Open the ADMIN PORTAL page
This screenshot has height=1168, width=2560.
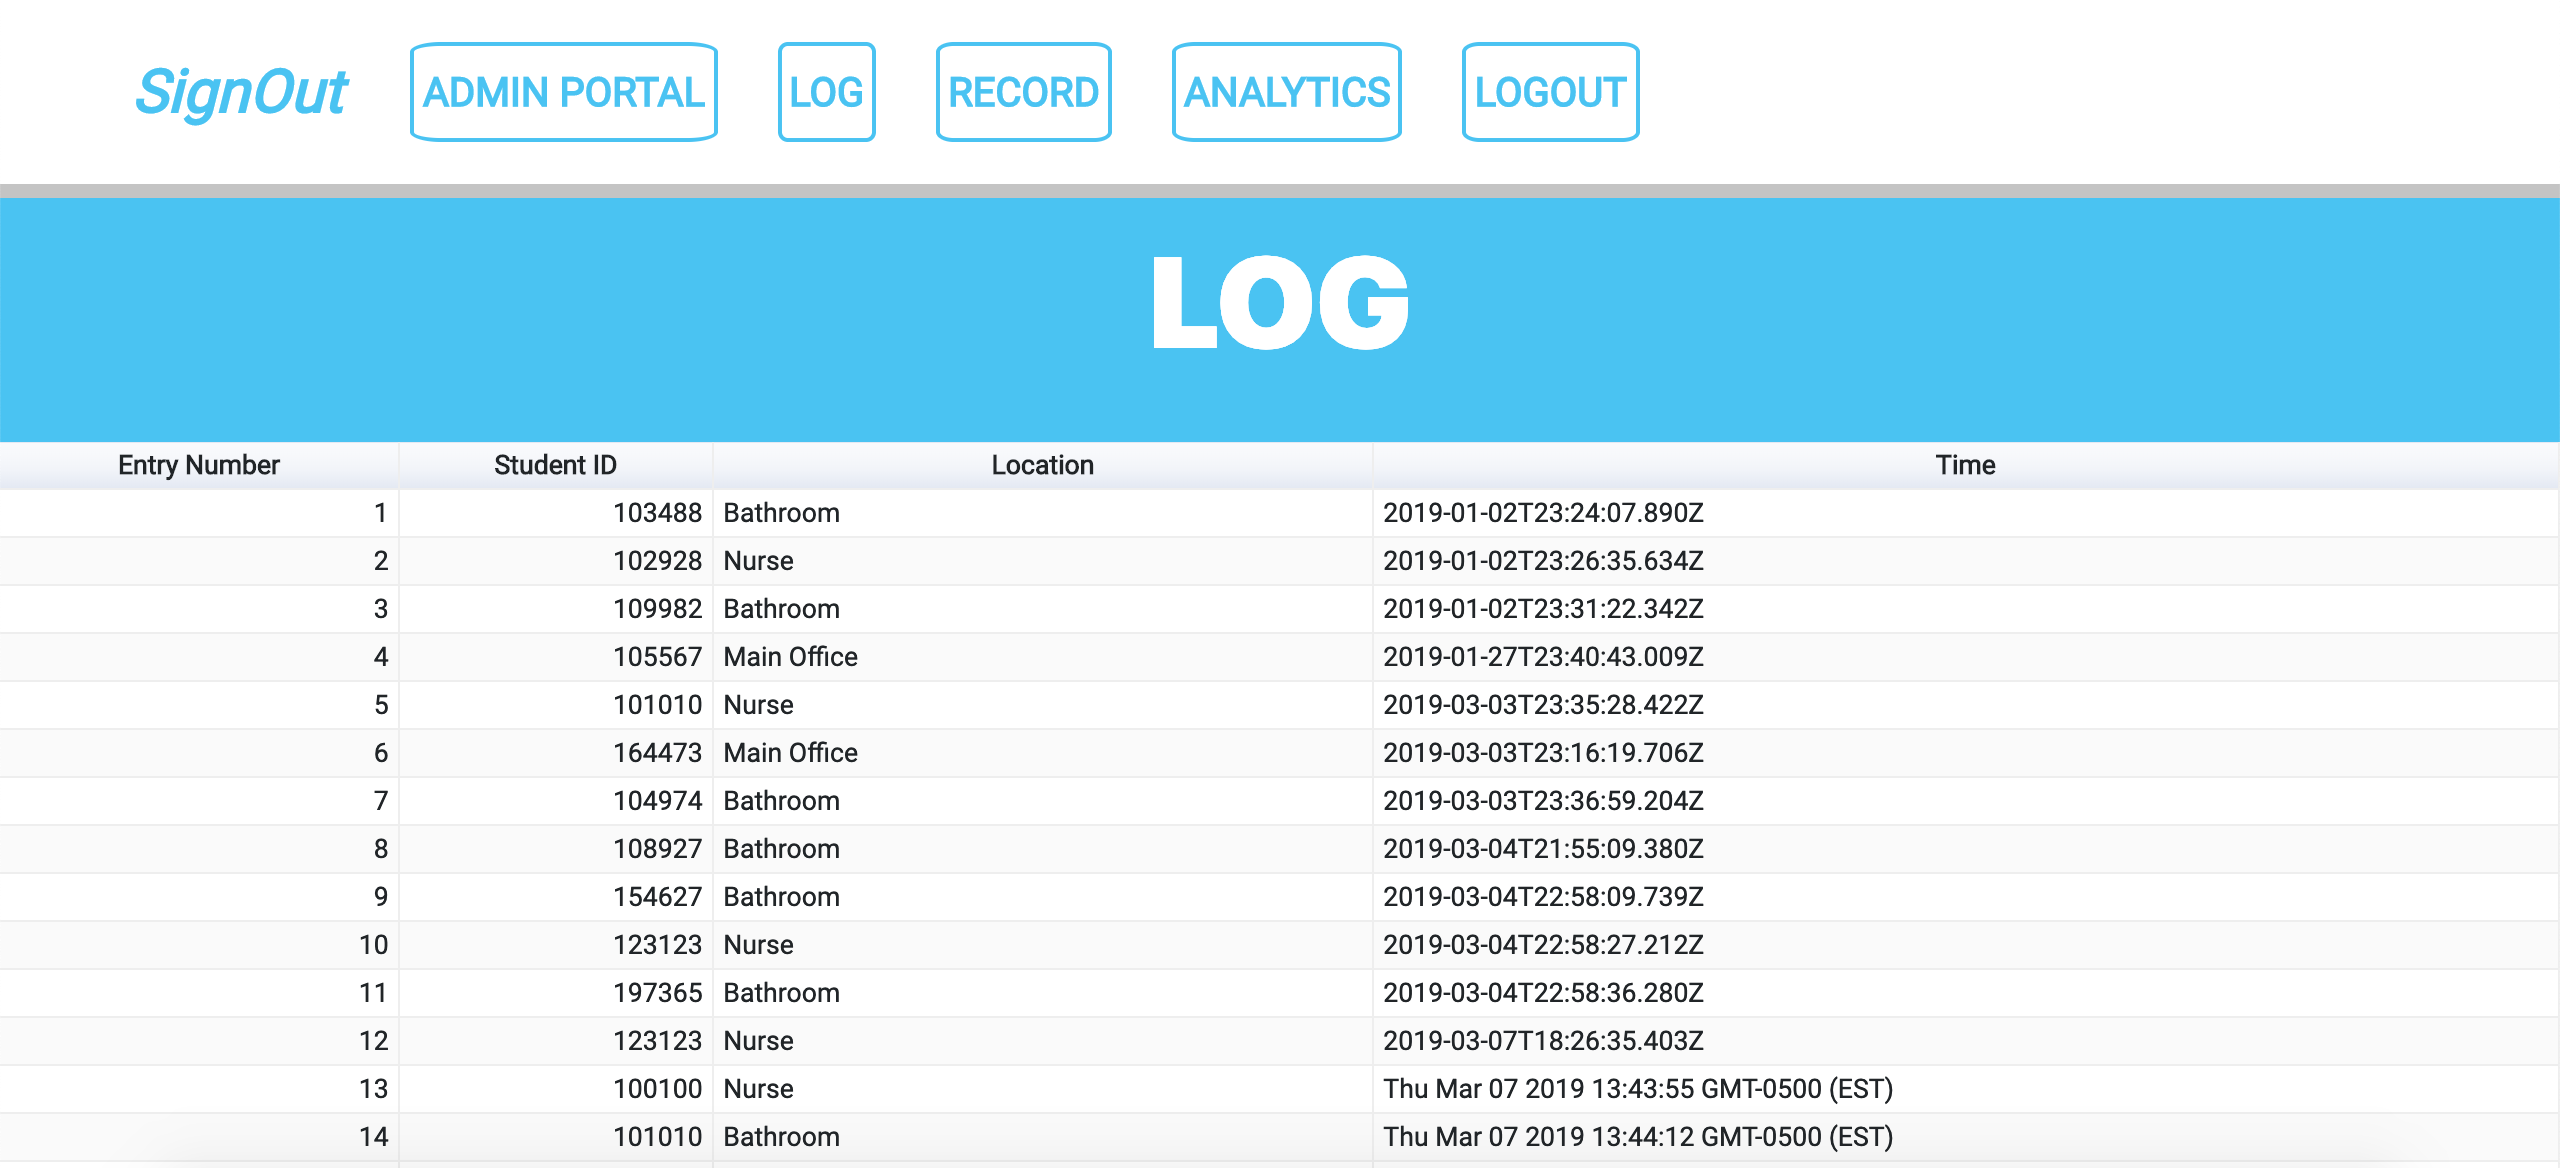coord(563,92)
